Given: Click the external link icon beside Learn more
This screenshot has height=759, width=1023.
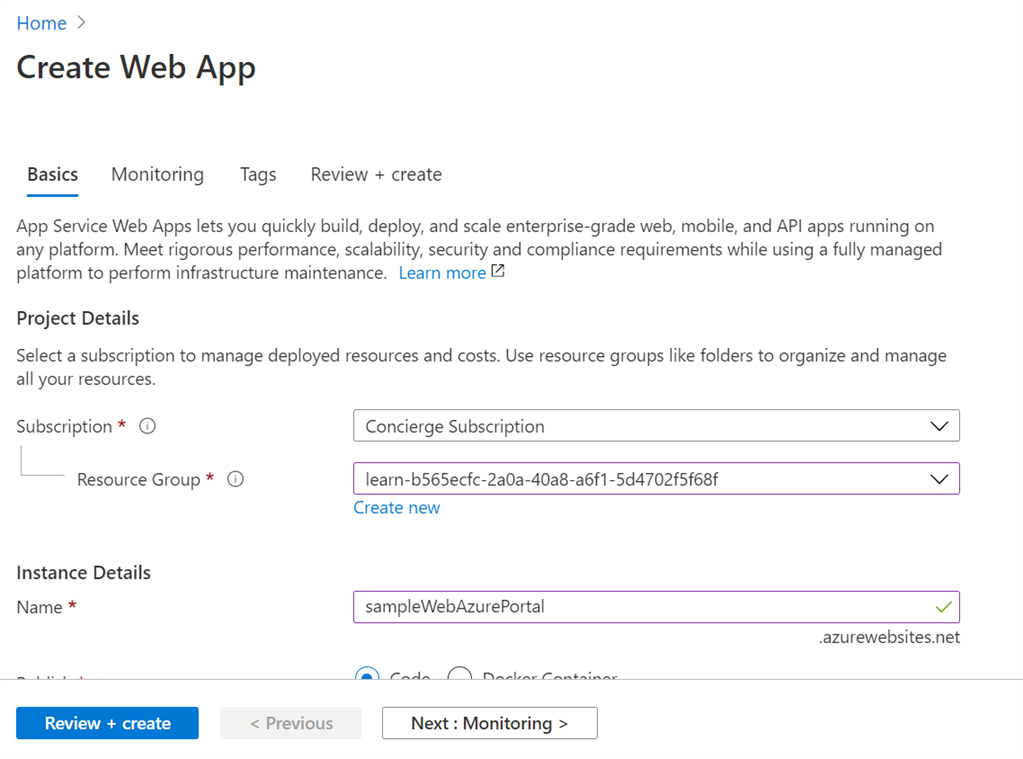Looking at the screenshot, I should click(498, 271).
